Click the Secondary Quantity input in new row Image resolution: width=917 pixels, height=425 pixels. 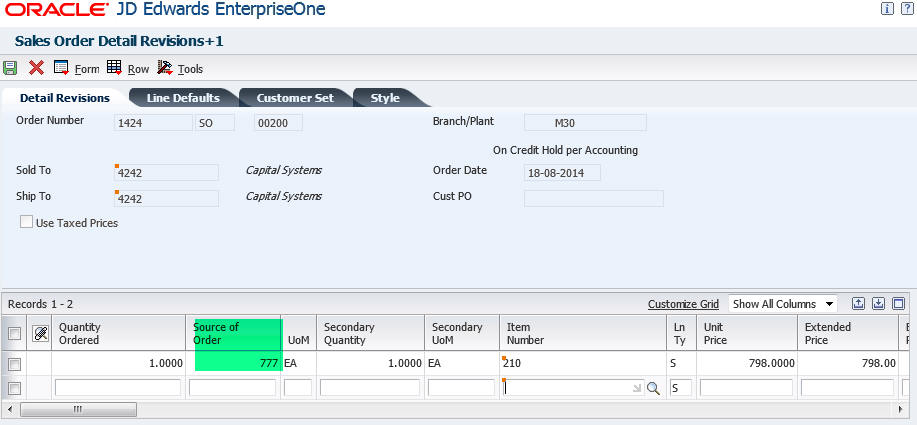pyautogui.click(x=370, y=388)
